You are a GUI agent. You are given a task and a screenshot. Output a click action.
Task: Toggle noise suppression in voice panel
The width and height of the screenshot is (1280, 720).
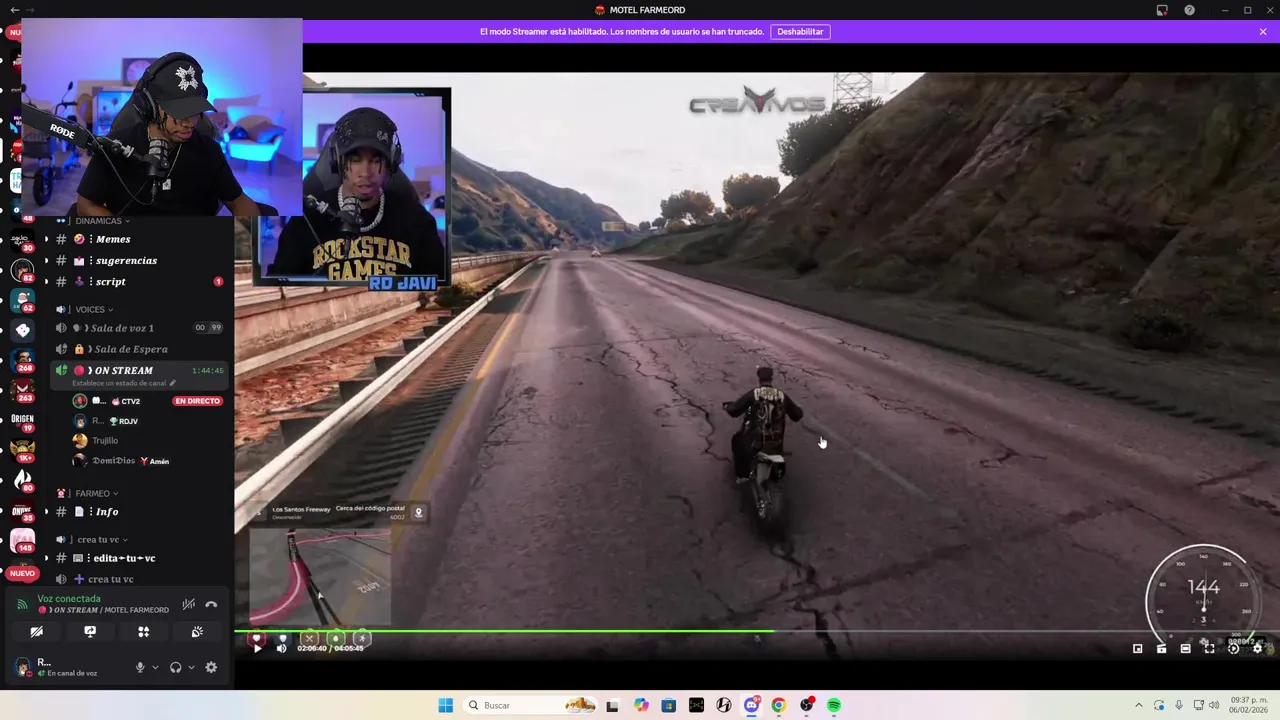click(x=188, y=604)
